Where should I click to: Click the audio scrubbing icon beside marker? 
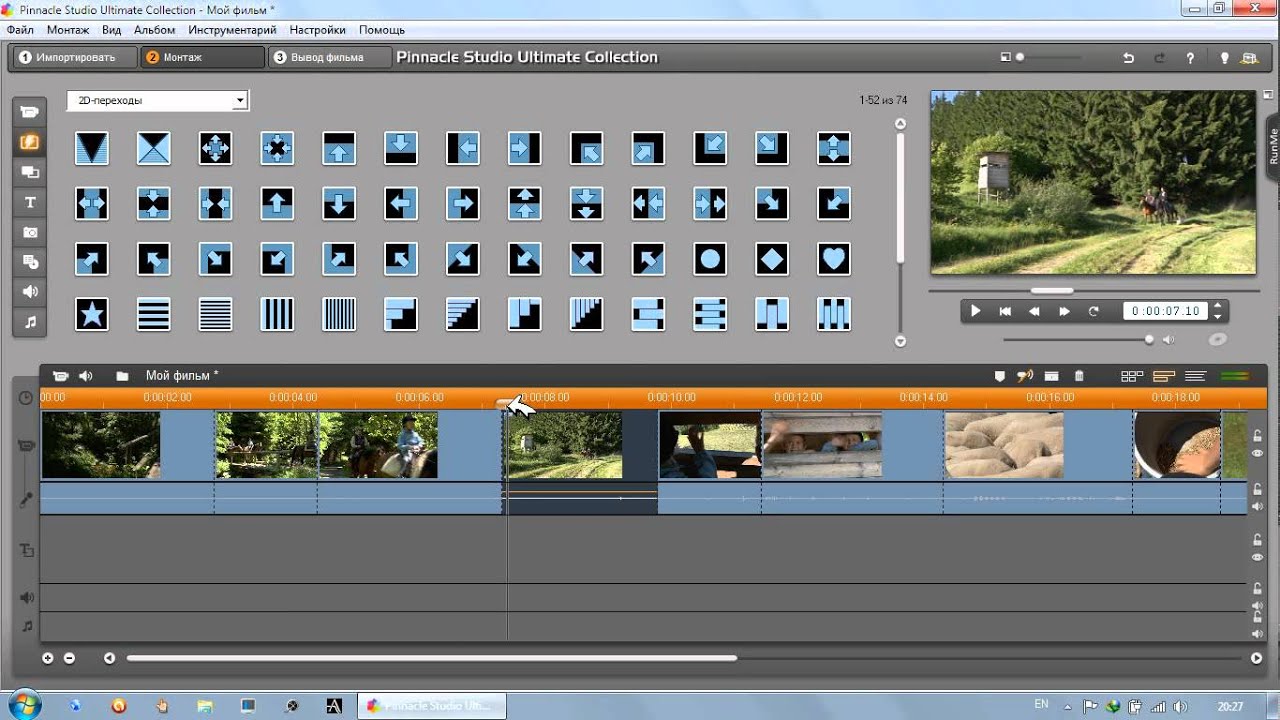1024,376
